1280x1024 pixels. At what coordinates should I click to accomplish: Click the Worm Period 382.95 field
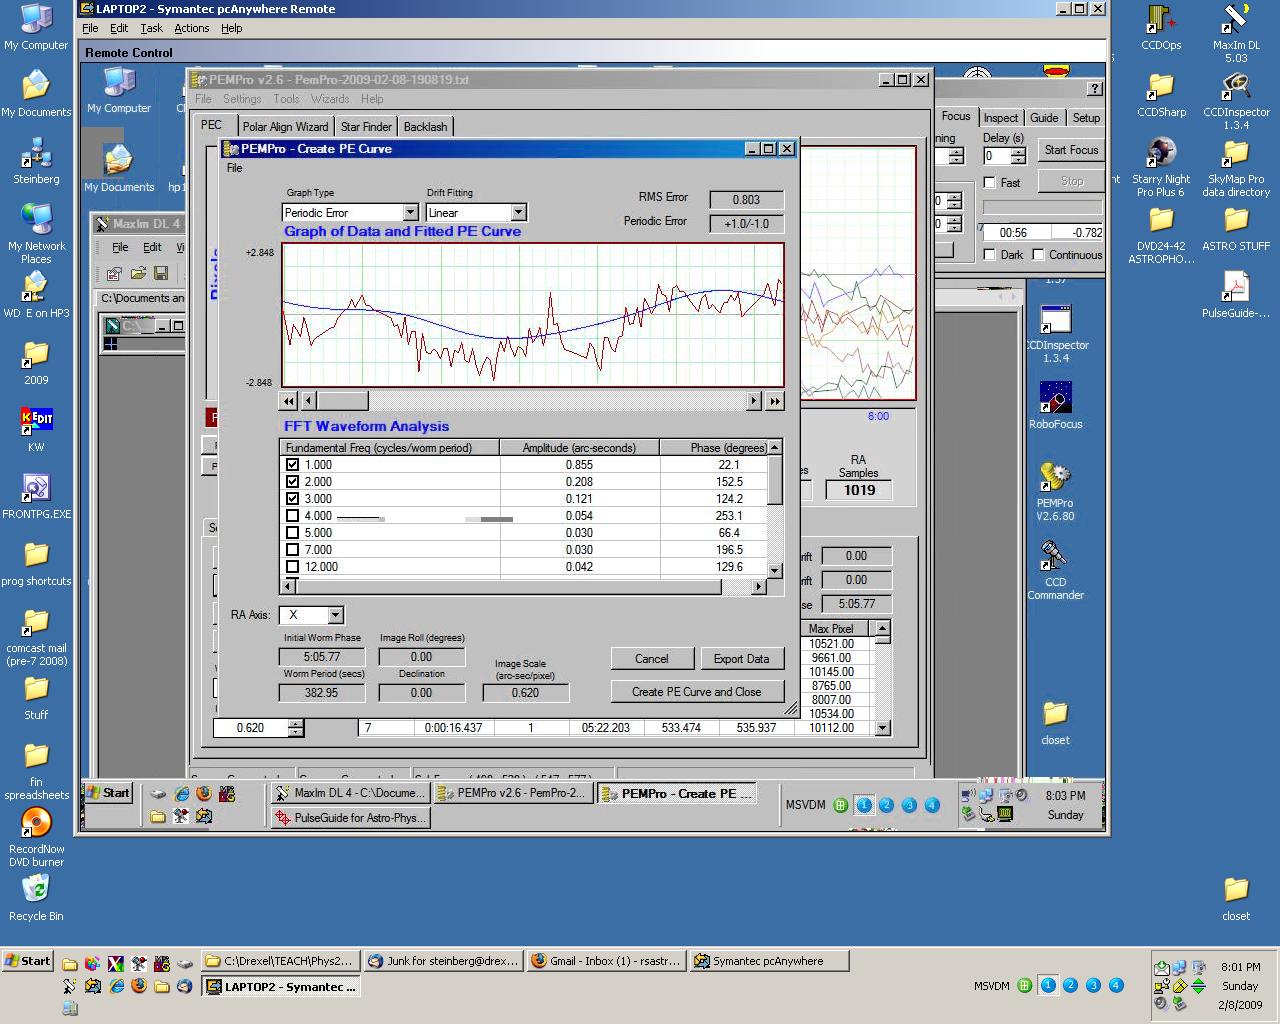click(321, 693)
